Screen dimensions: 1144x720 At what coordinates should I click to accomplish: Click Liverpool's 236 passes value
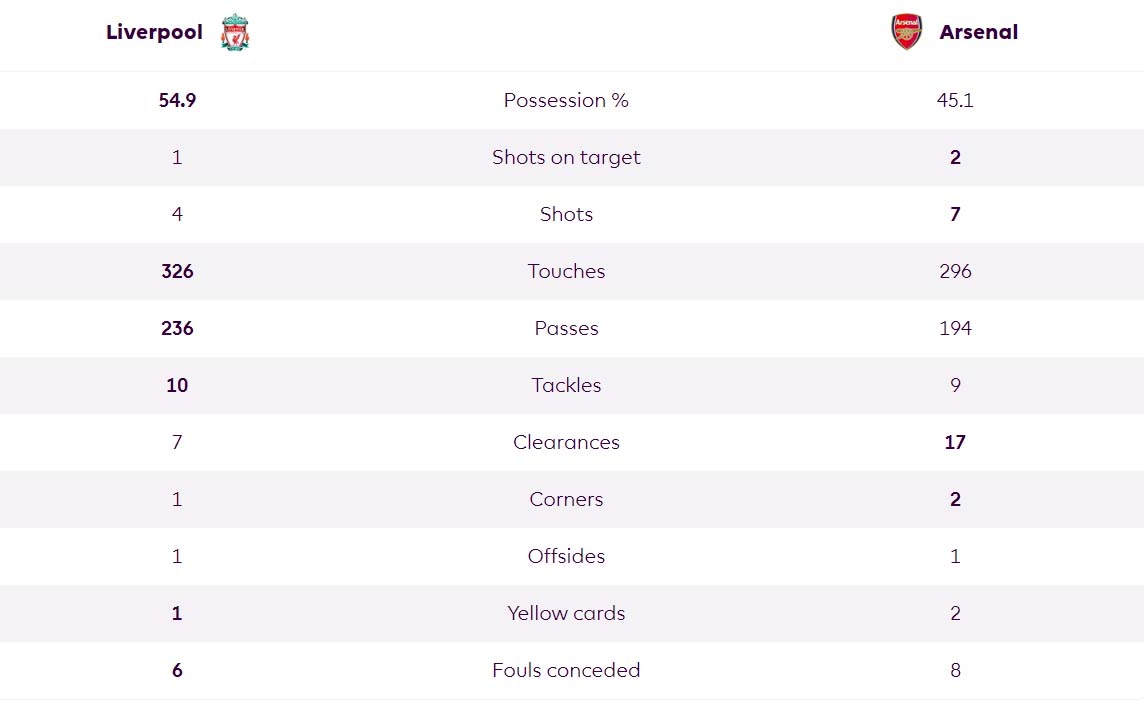click(177, 328)
